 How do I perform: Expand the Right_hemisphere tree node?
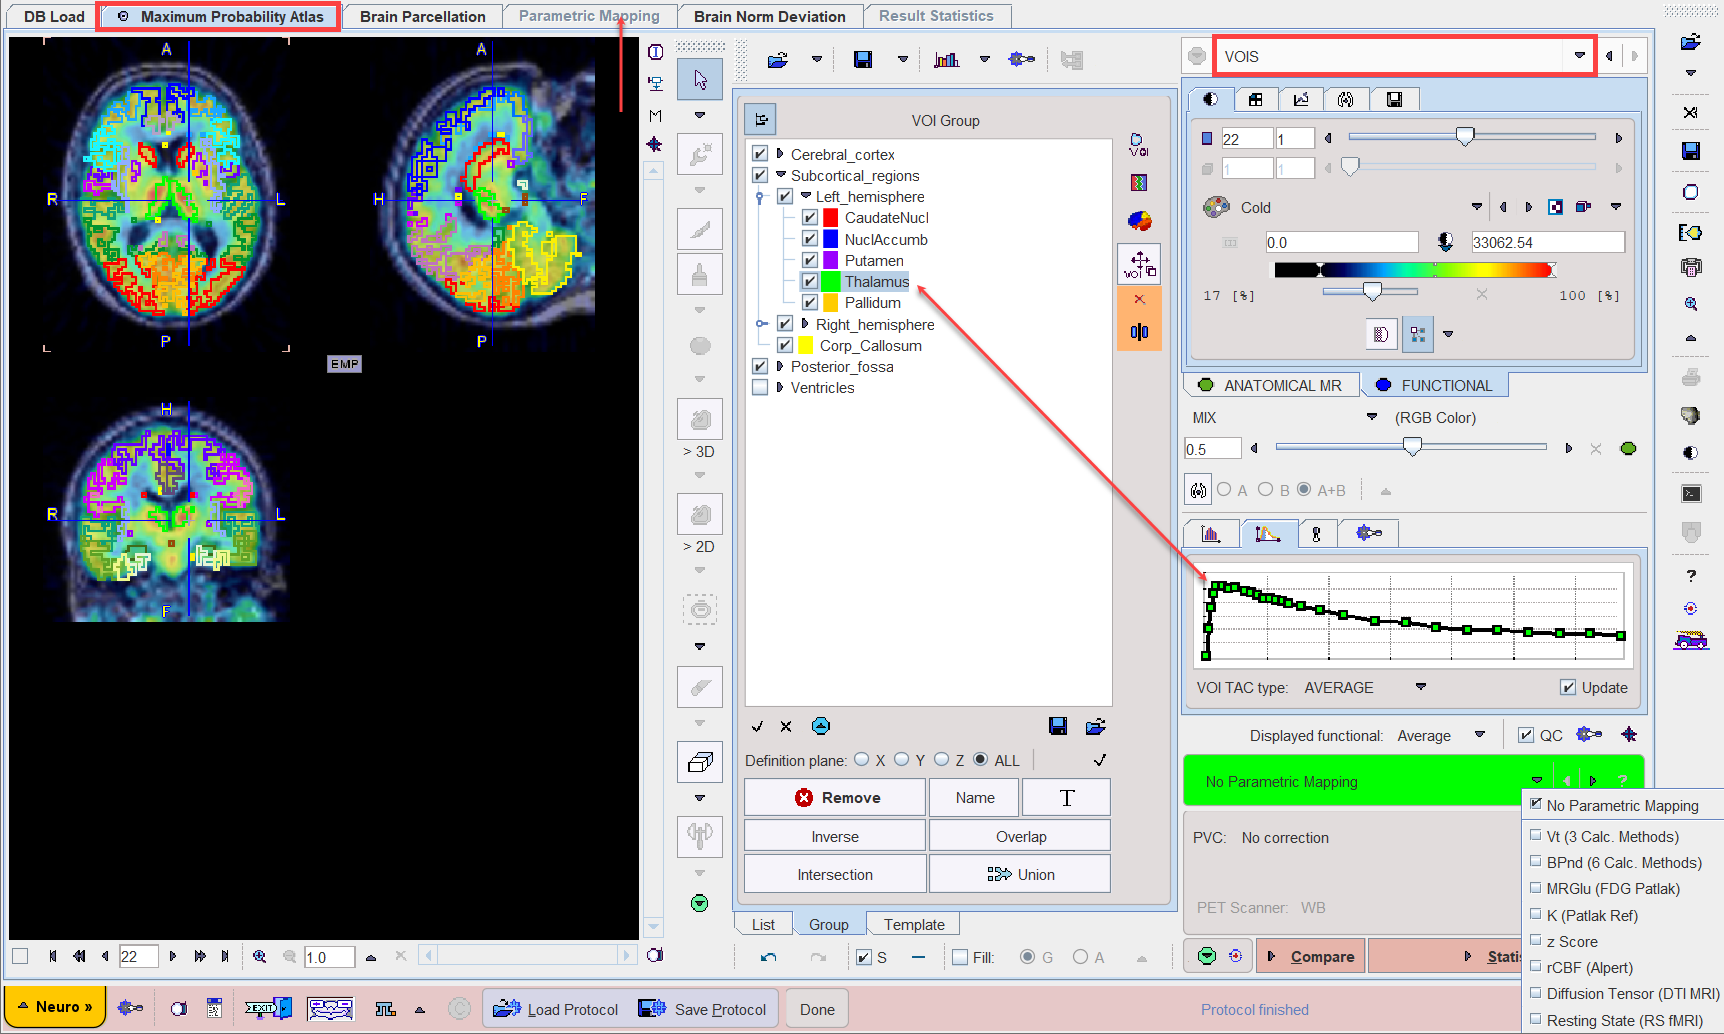tap(805, 324)
